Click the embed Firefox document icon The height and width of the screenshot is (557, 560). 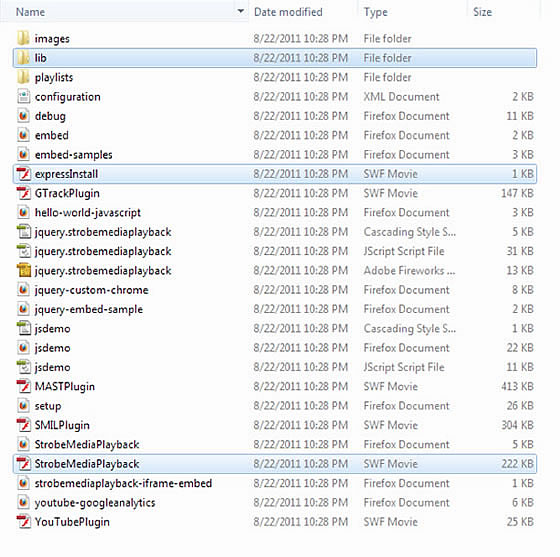[24, 135]
